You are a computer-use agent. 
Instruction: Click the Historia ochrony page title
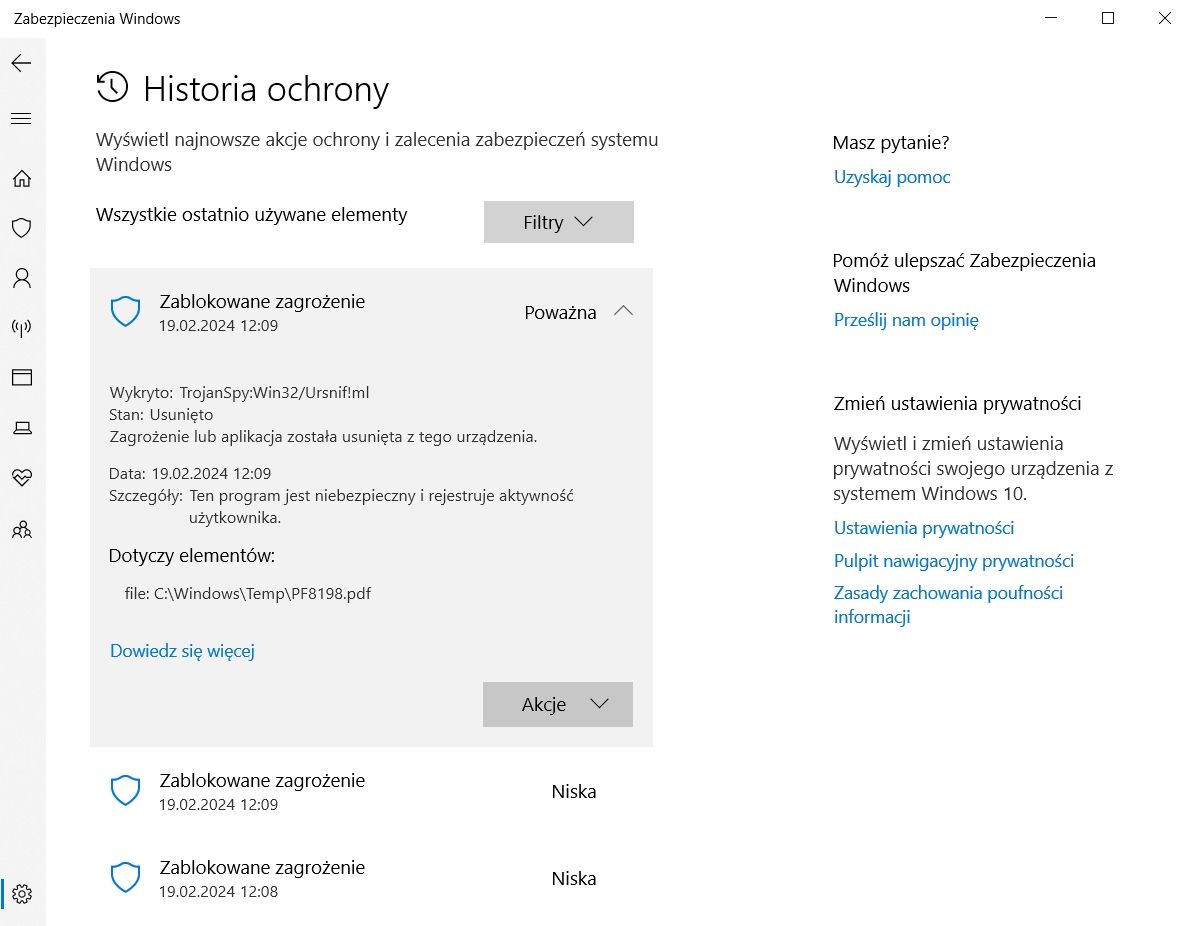[266, 89]
